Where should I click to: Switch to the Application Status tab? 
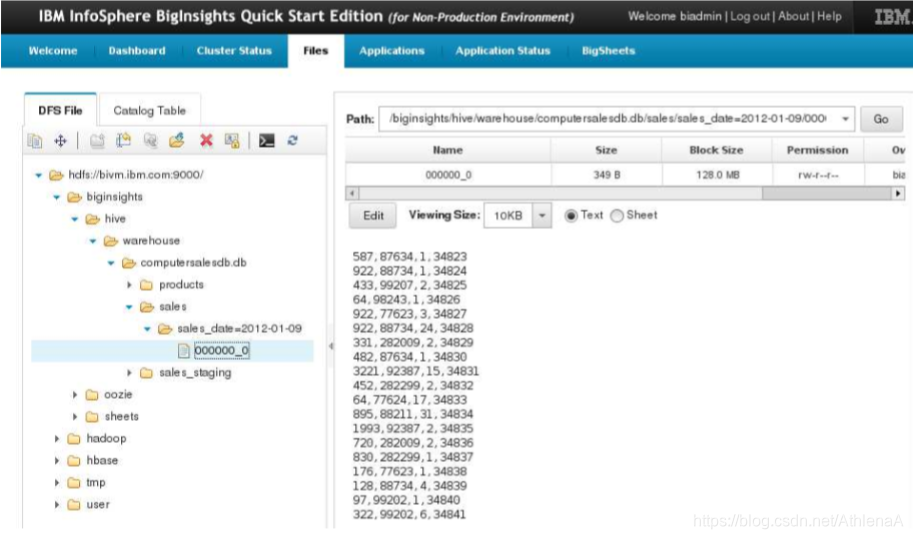pyautogui.click(x=503, y=51)
